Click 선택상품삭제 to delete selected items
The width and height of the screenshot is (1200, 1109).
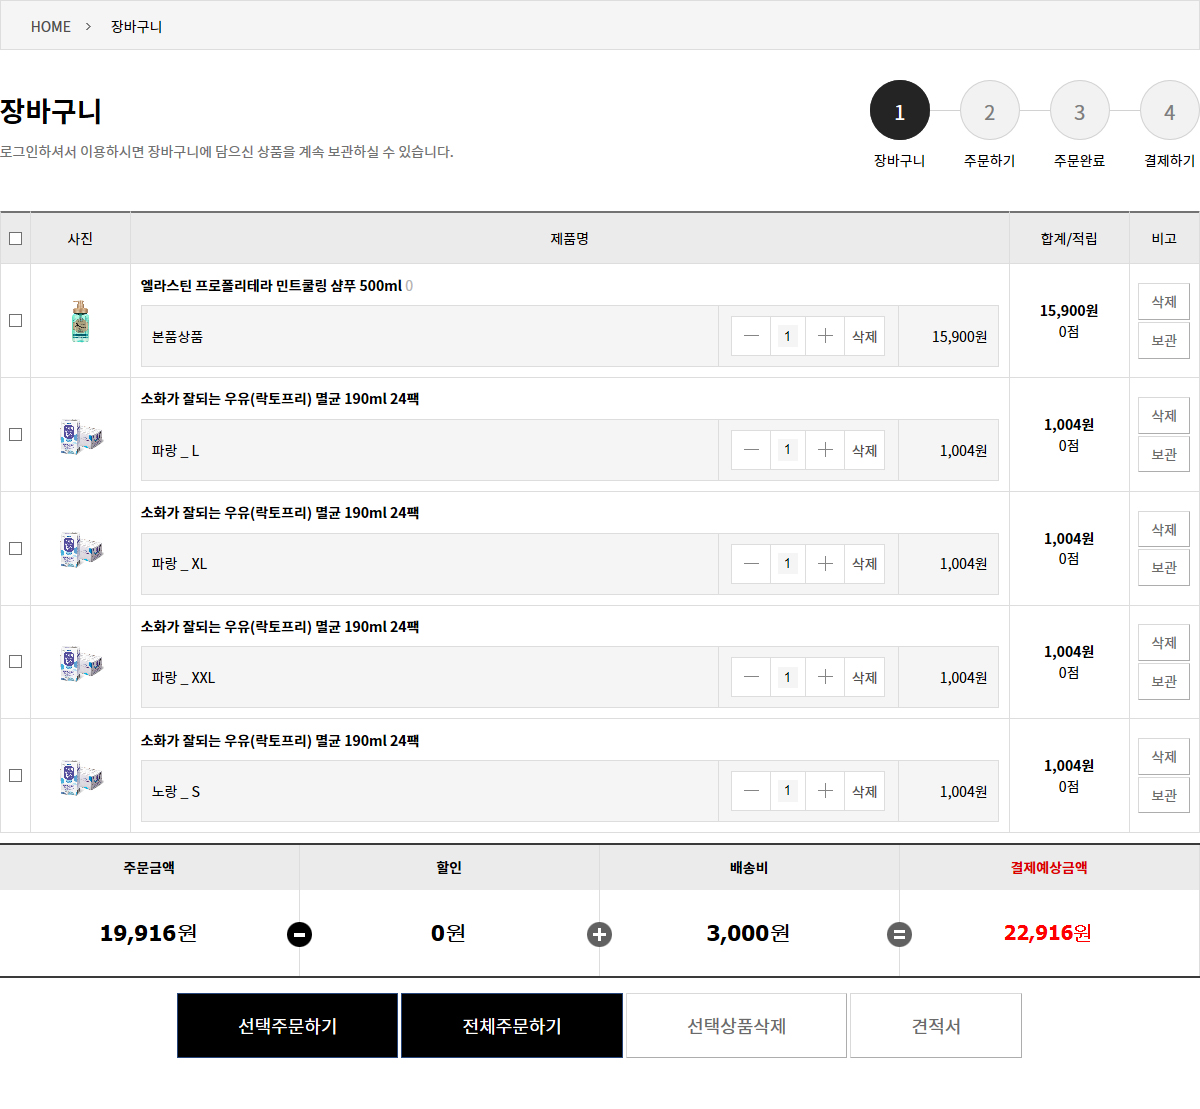click(736, 1026)
